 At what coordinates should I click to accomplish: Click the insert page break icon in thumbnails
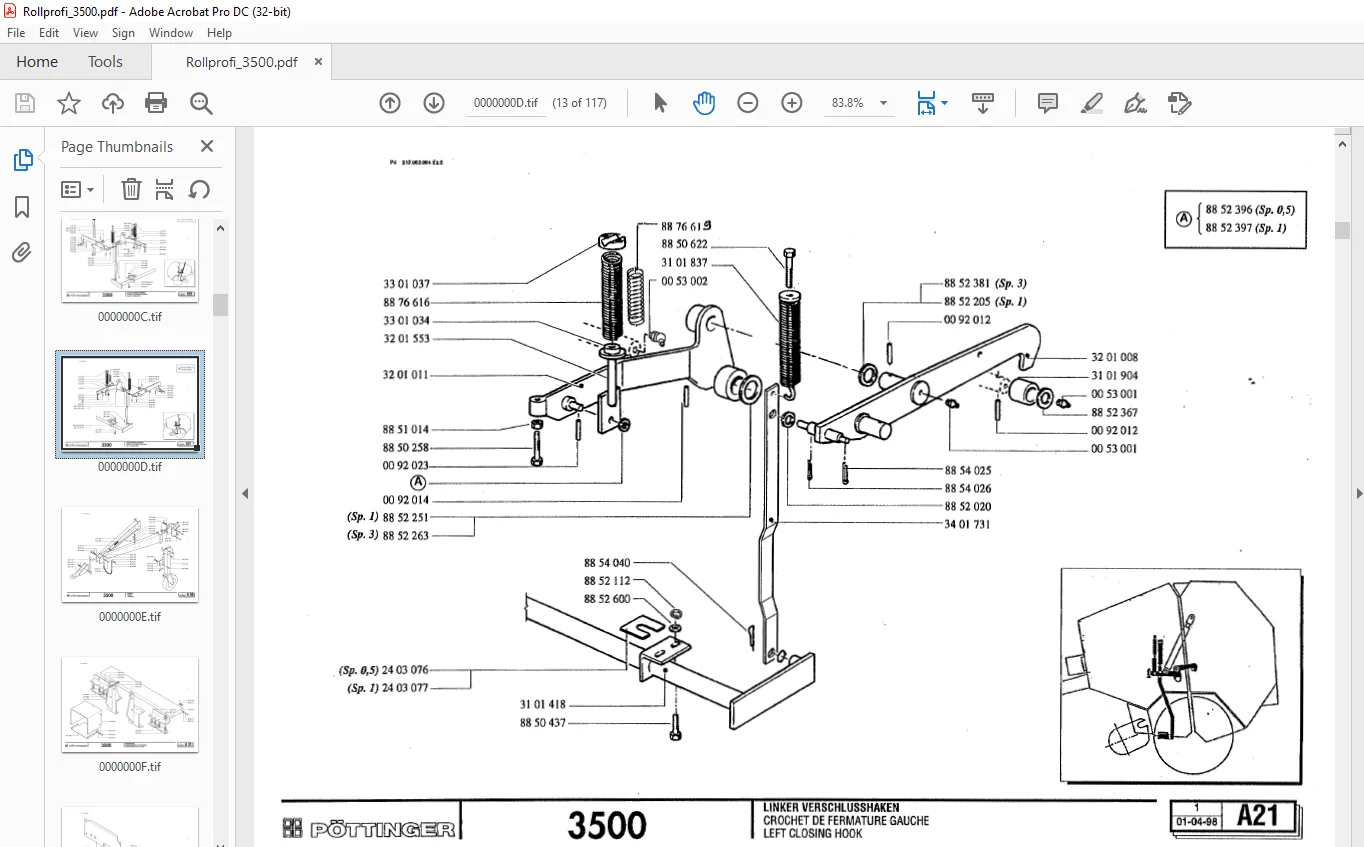(x=165, y=189)
